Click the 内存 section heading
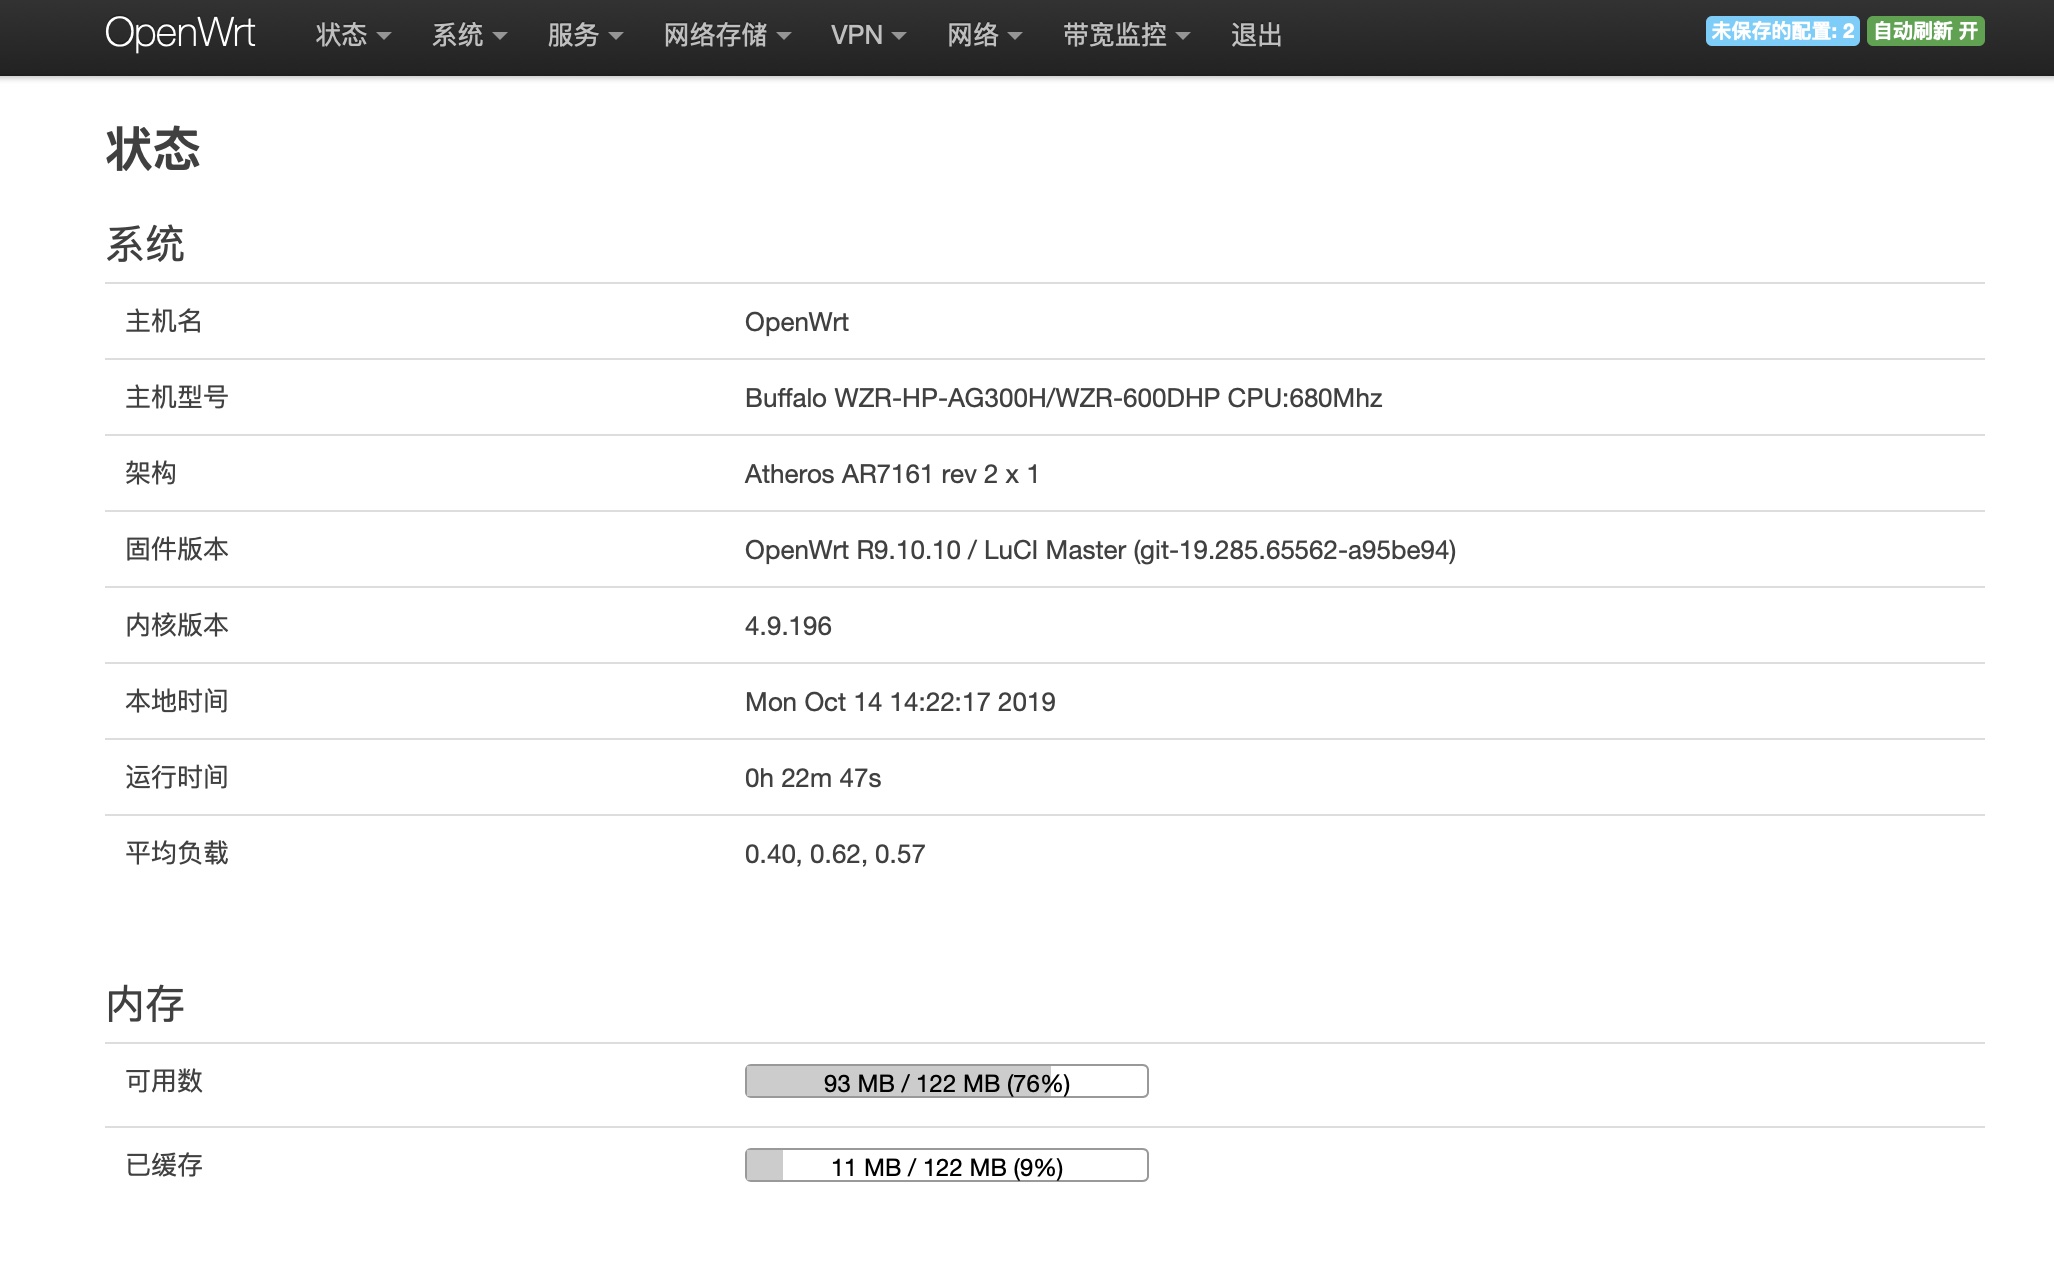Screen dimensions: 2054x1272 point(145,1003)
